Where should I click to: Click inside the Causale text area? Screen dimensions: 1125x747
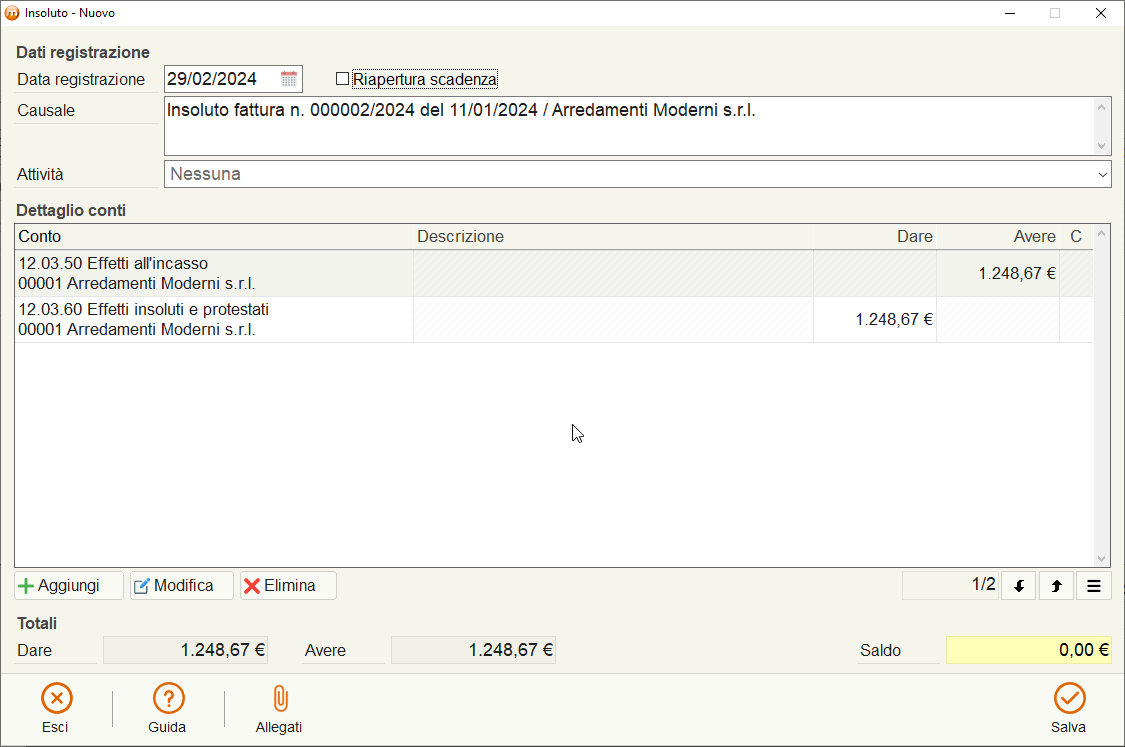(x=629, y=126)
